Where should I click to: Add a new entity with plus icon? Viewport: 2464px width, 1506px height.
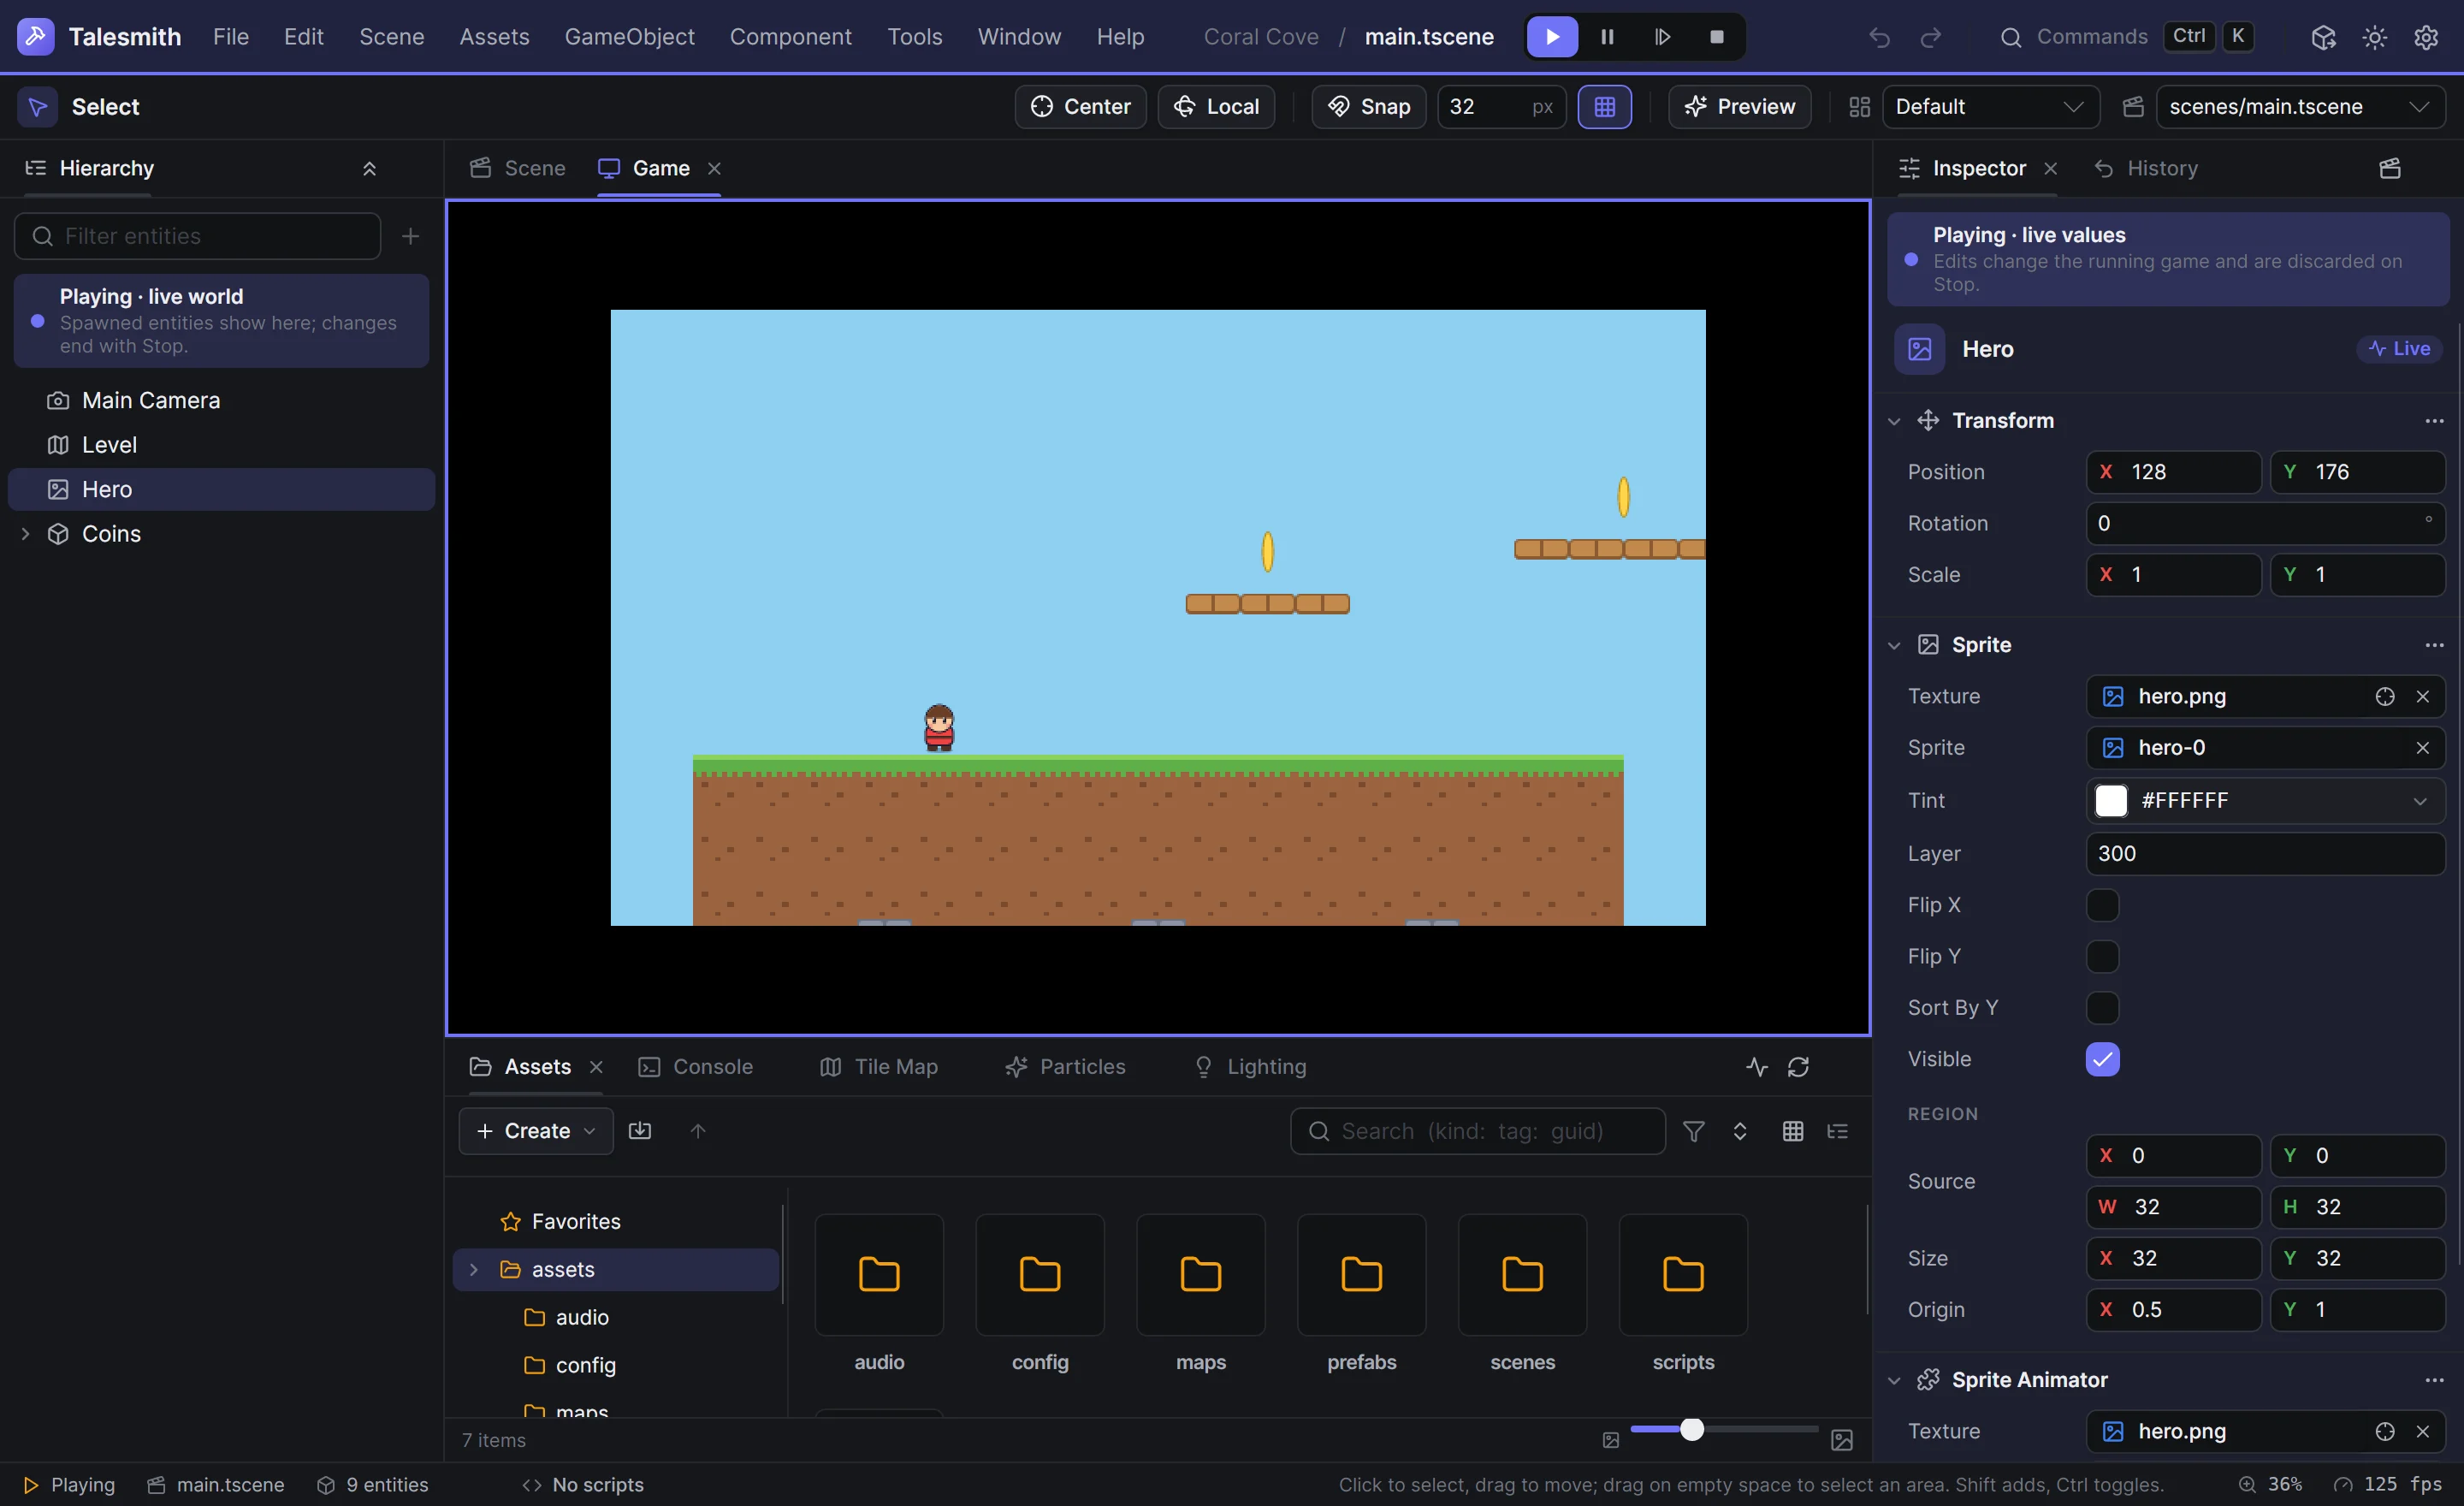pos(410,236)
